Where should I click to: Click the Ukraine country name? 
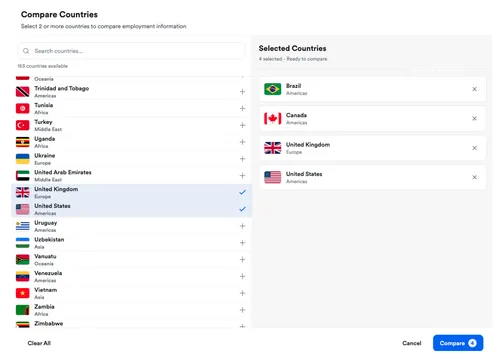[45, 155]
